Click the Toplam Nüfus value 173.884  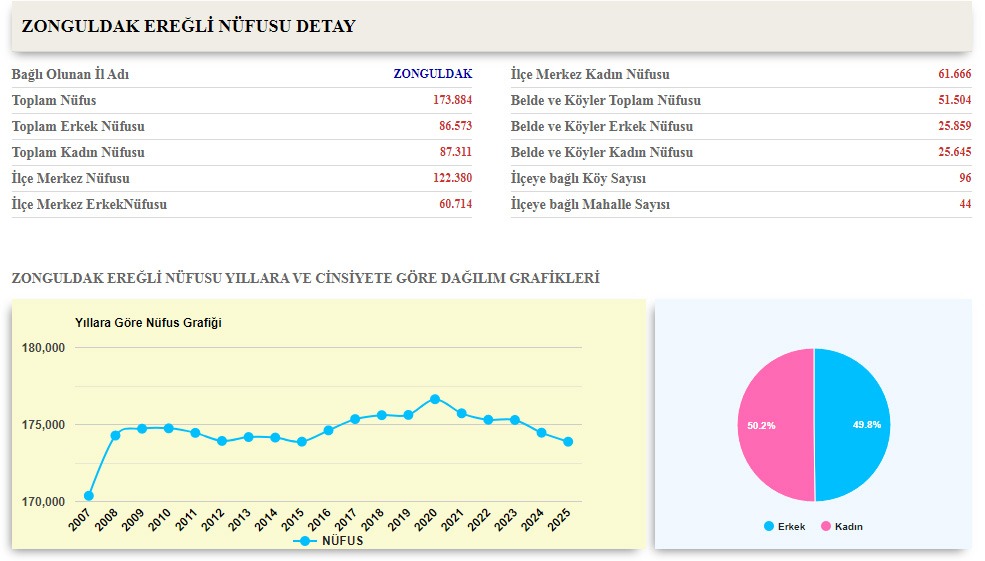click(x=452, y=100)
